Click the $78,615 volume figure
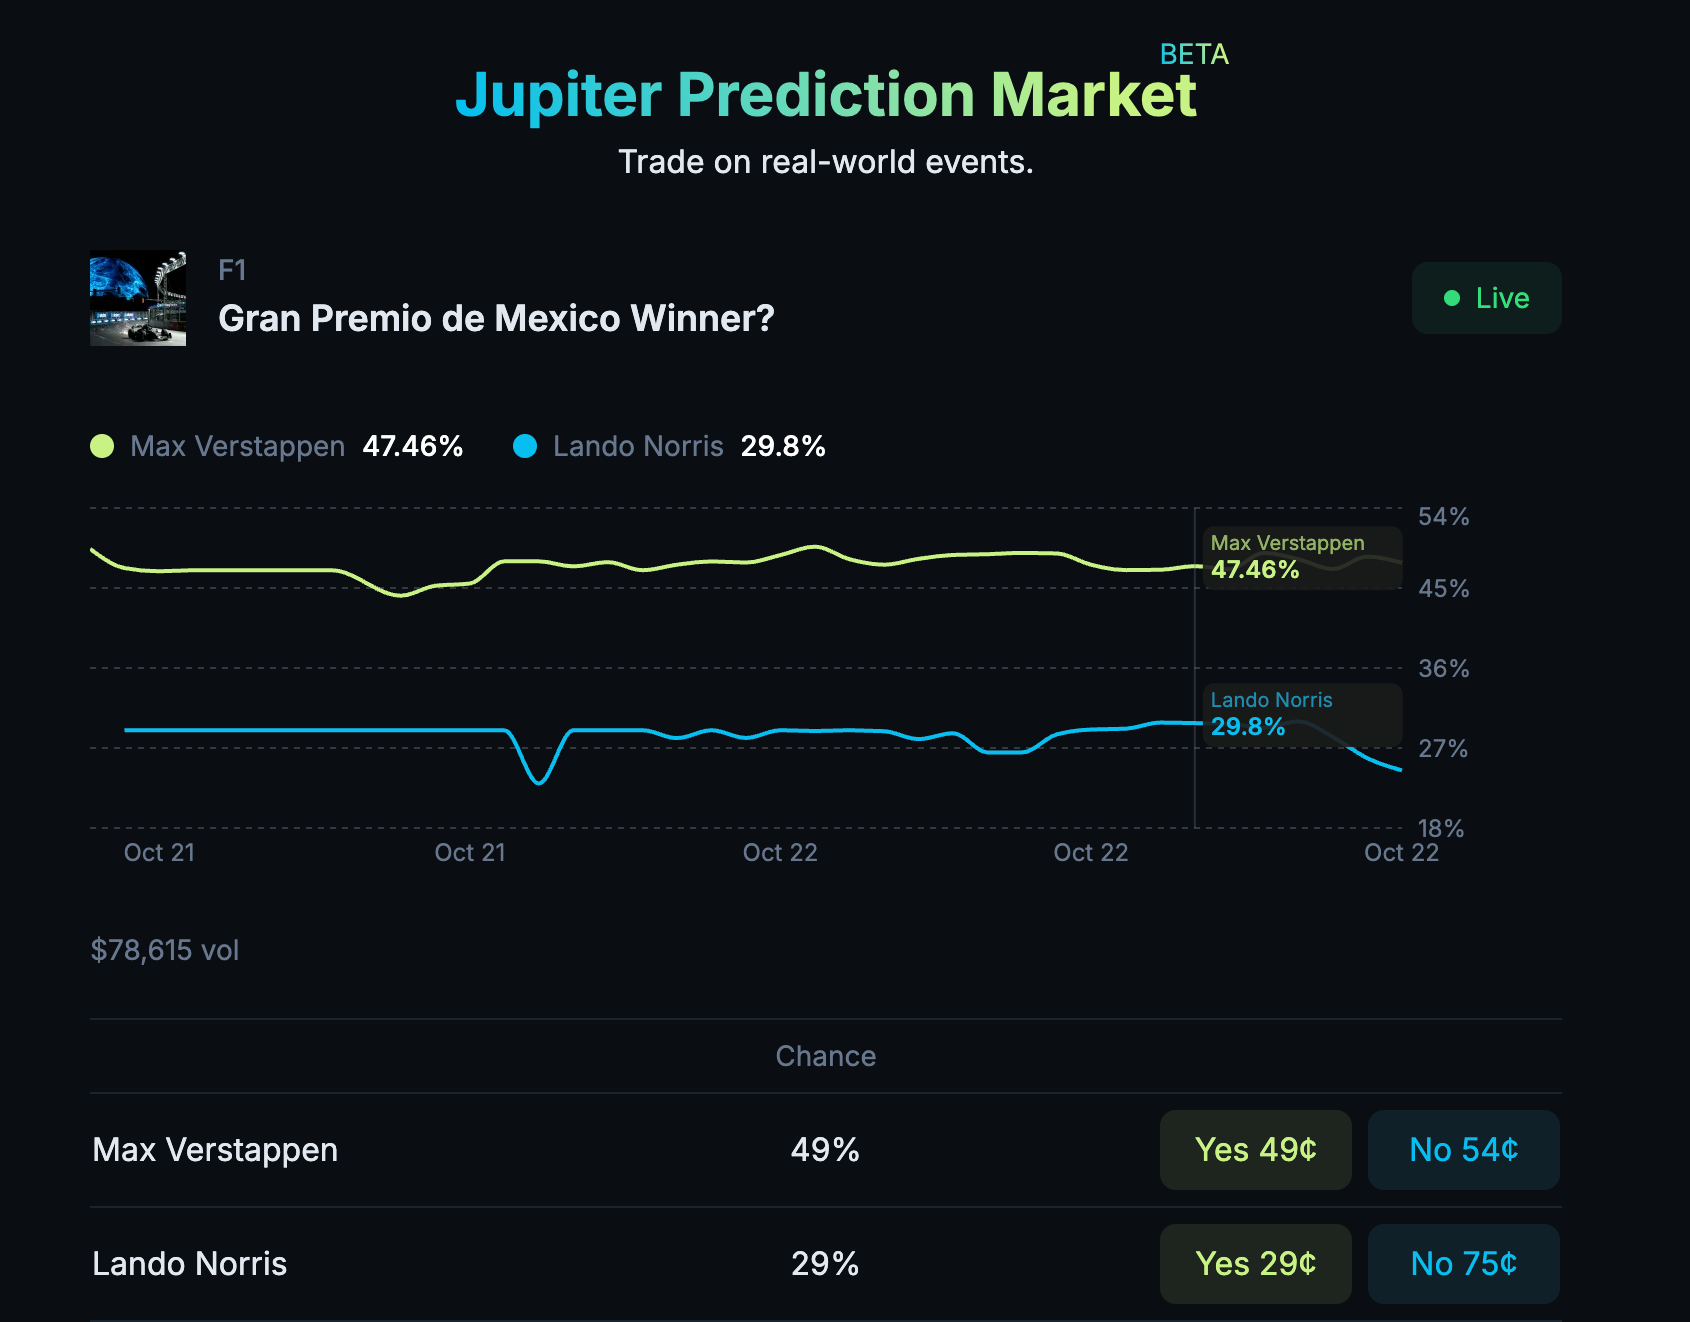The height and width of the screenshot is (1322, 1690). pos(165,950)
